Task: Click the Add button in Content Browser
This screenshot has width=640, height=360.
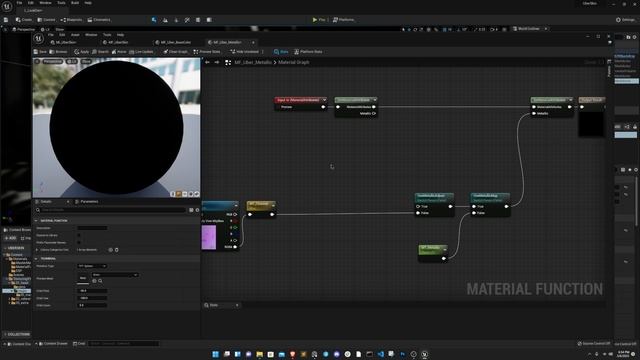Action: [11, 238]
